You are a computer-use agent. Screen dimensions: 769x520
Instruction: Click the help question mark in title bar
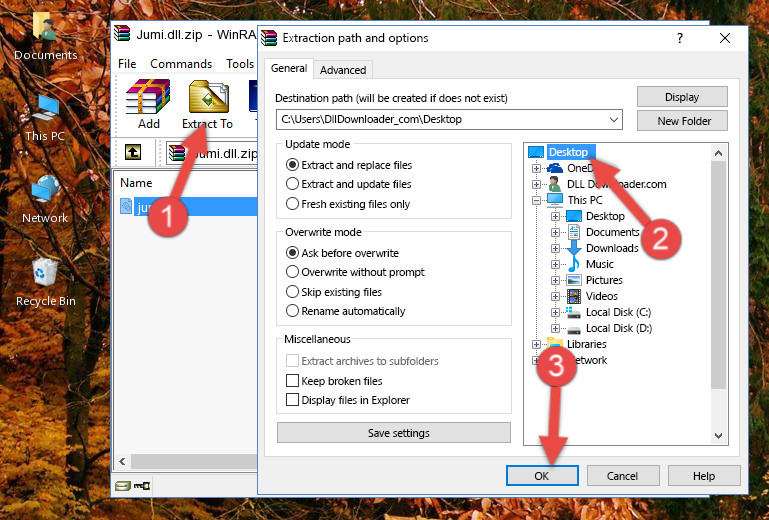point(680,38)
